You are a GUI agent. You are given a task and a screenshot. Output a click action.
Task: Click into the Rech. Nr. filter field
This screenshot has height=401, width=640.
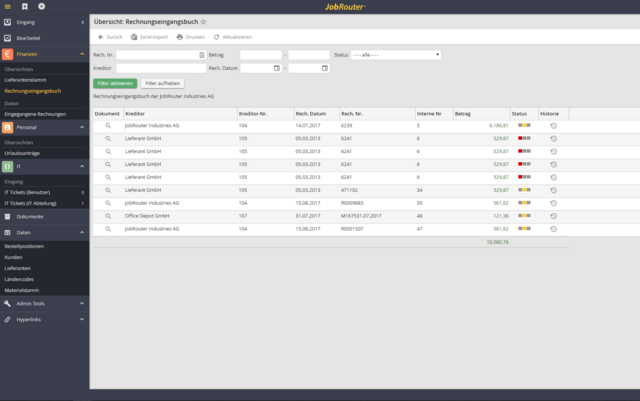(x=161, y=55)
